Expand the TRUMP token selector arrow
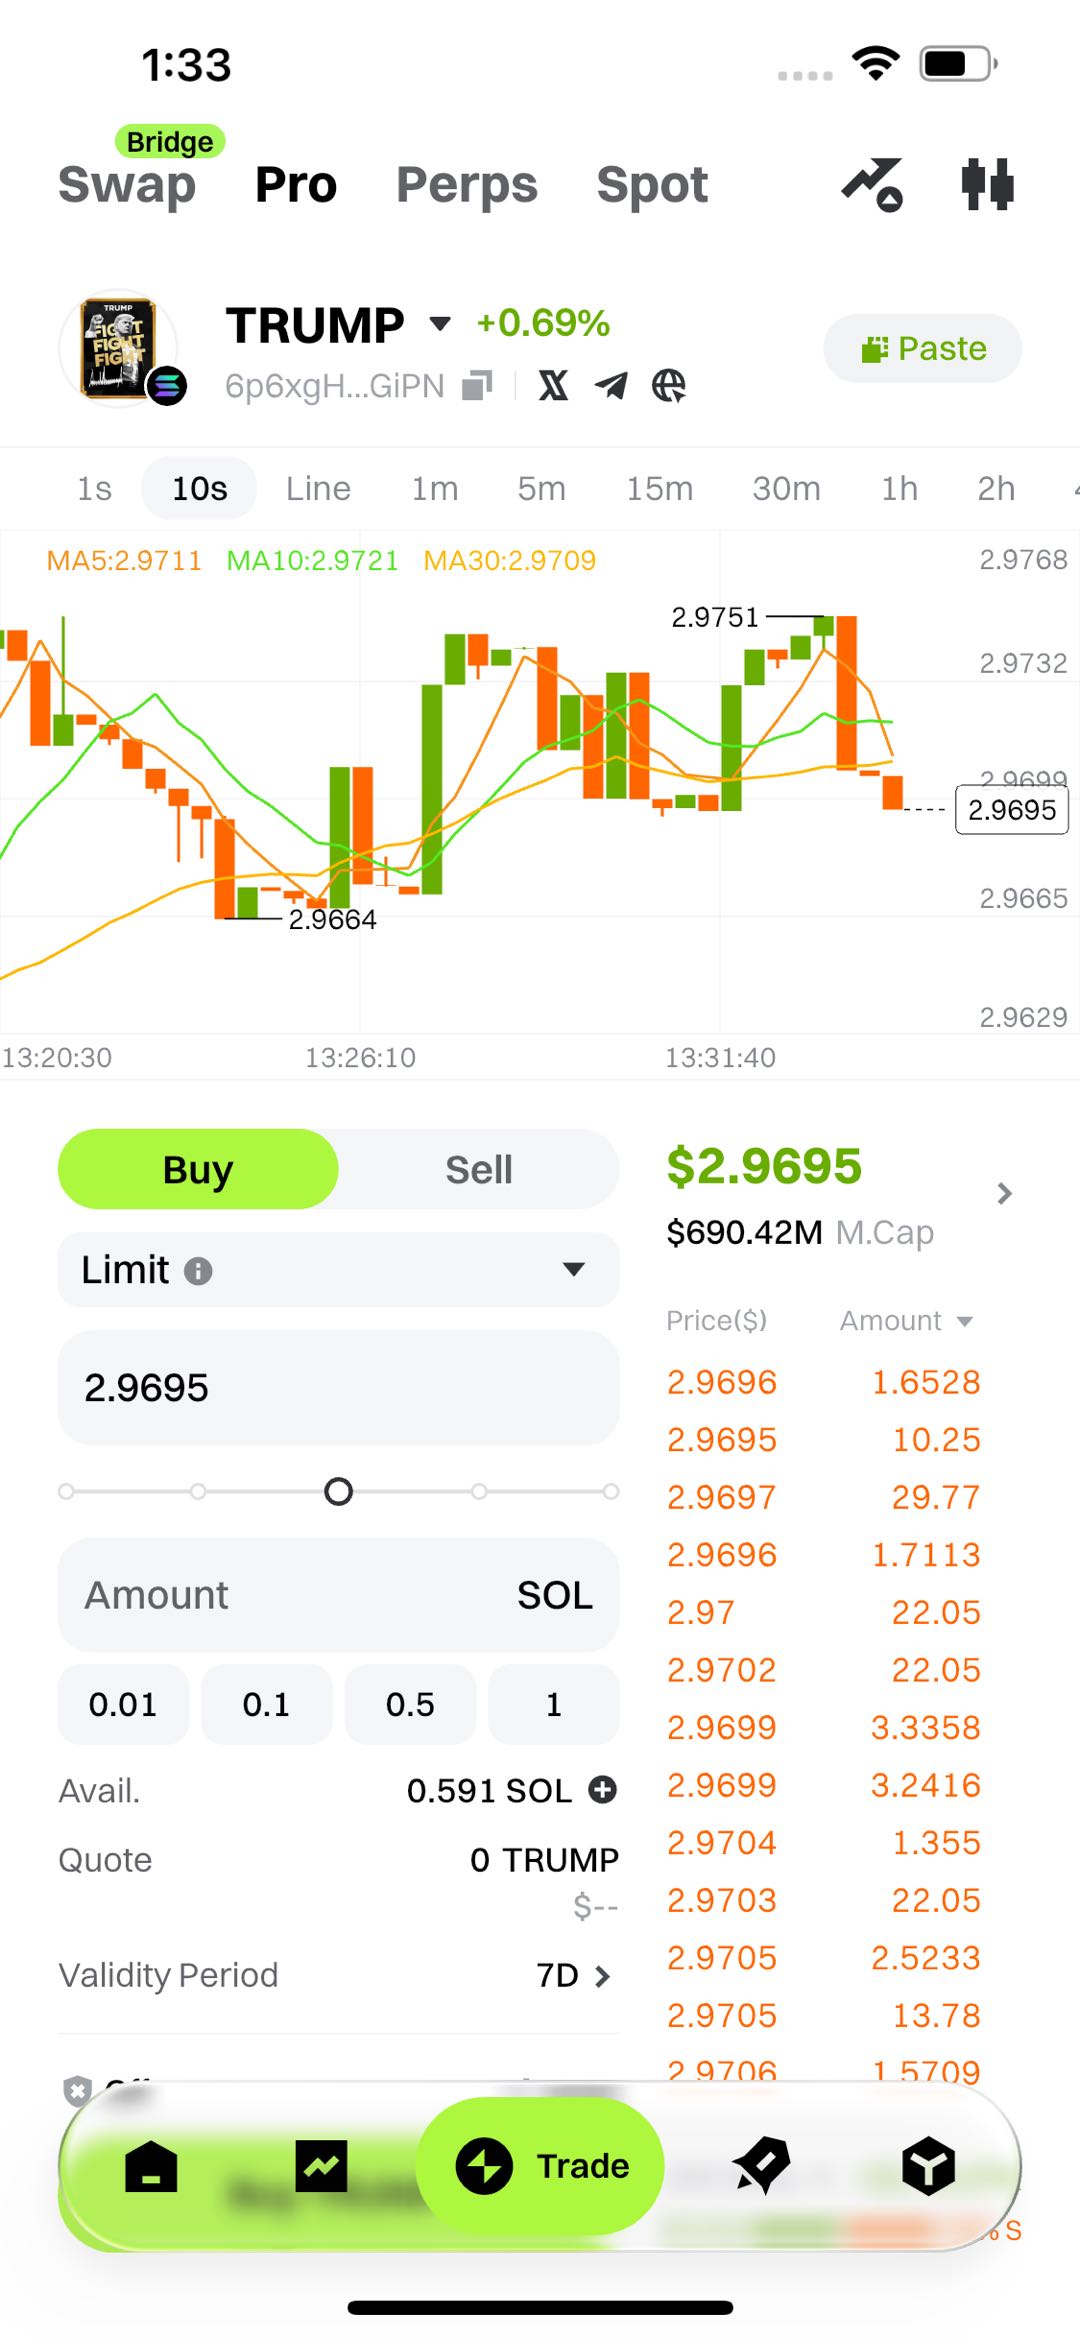Viewport: 1080px width, 2338px height. (x=440, y=323)
